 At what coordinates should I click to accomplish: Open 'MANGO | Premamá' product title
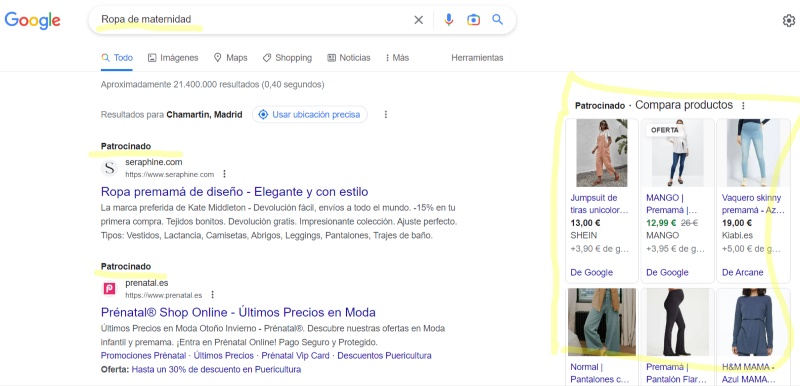(671, 204)
